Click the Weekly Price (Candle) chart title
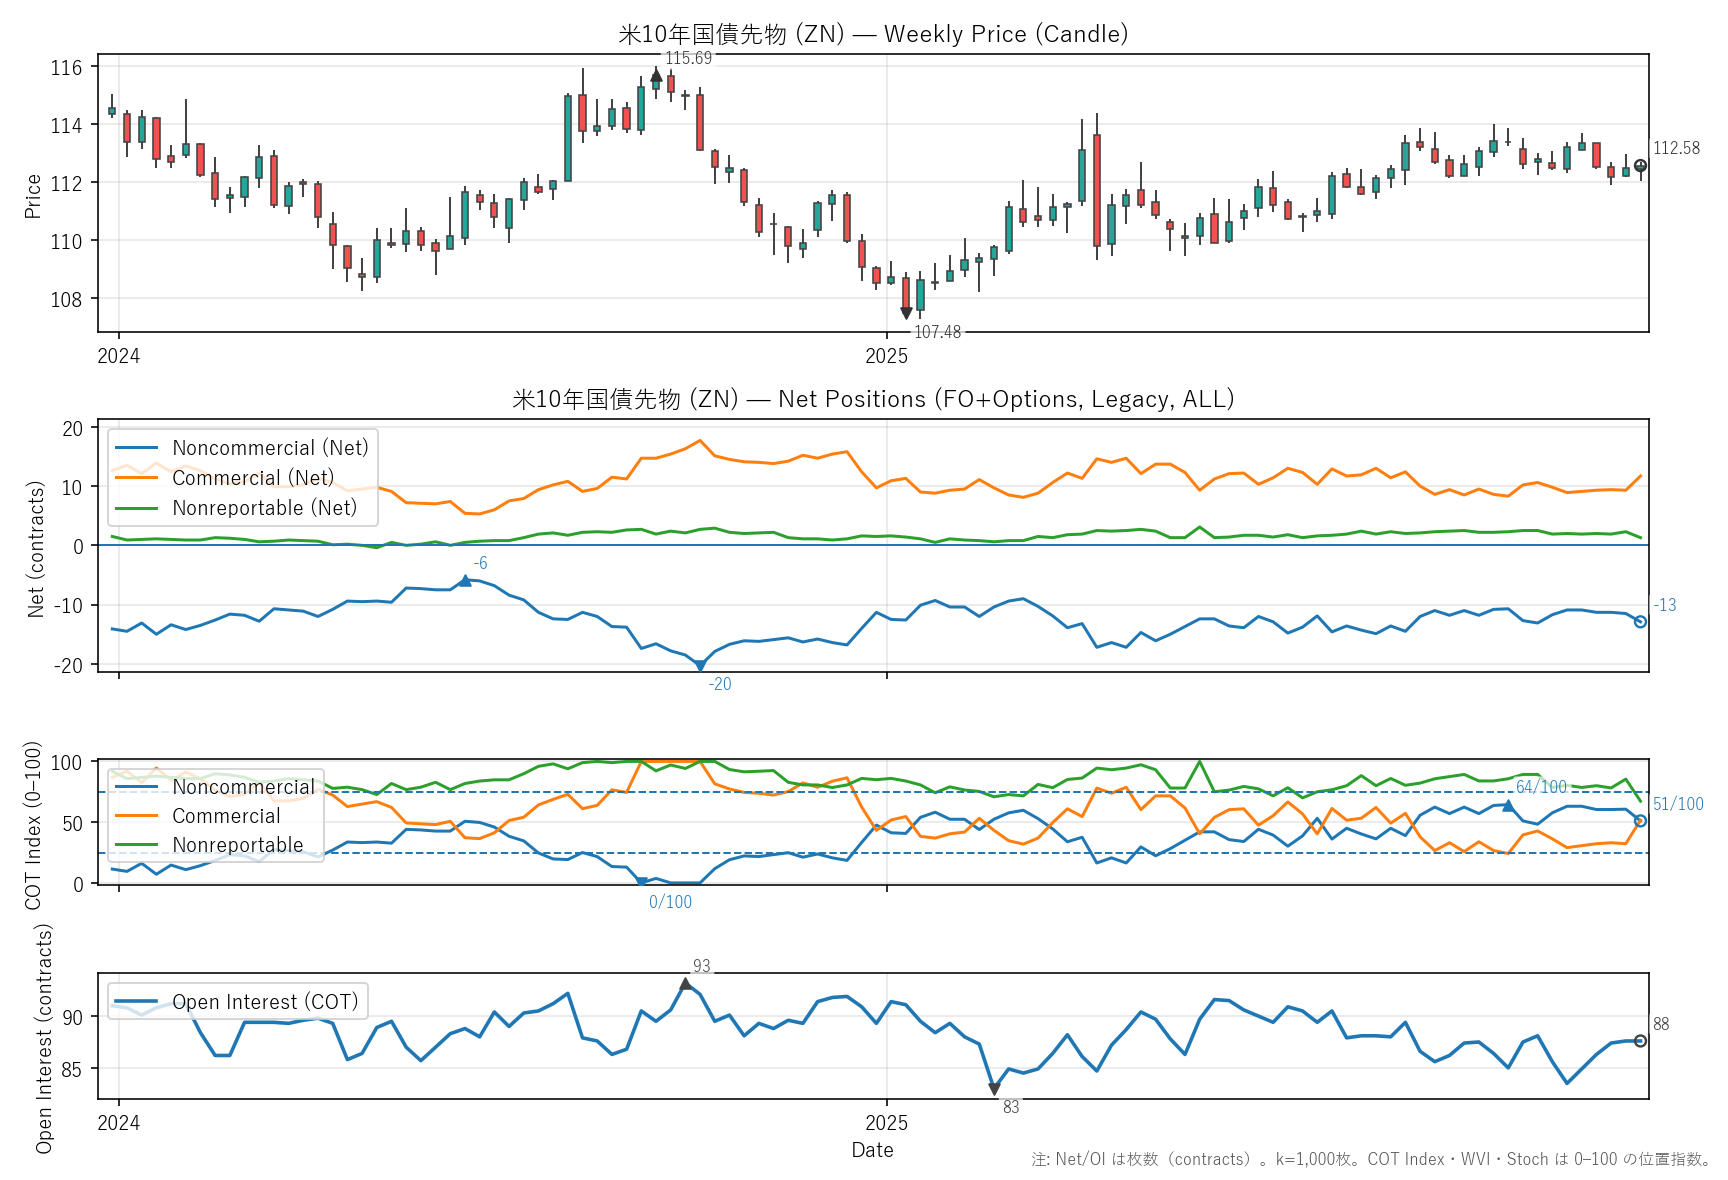 point(873,34)
